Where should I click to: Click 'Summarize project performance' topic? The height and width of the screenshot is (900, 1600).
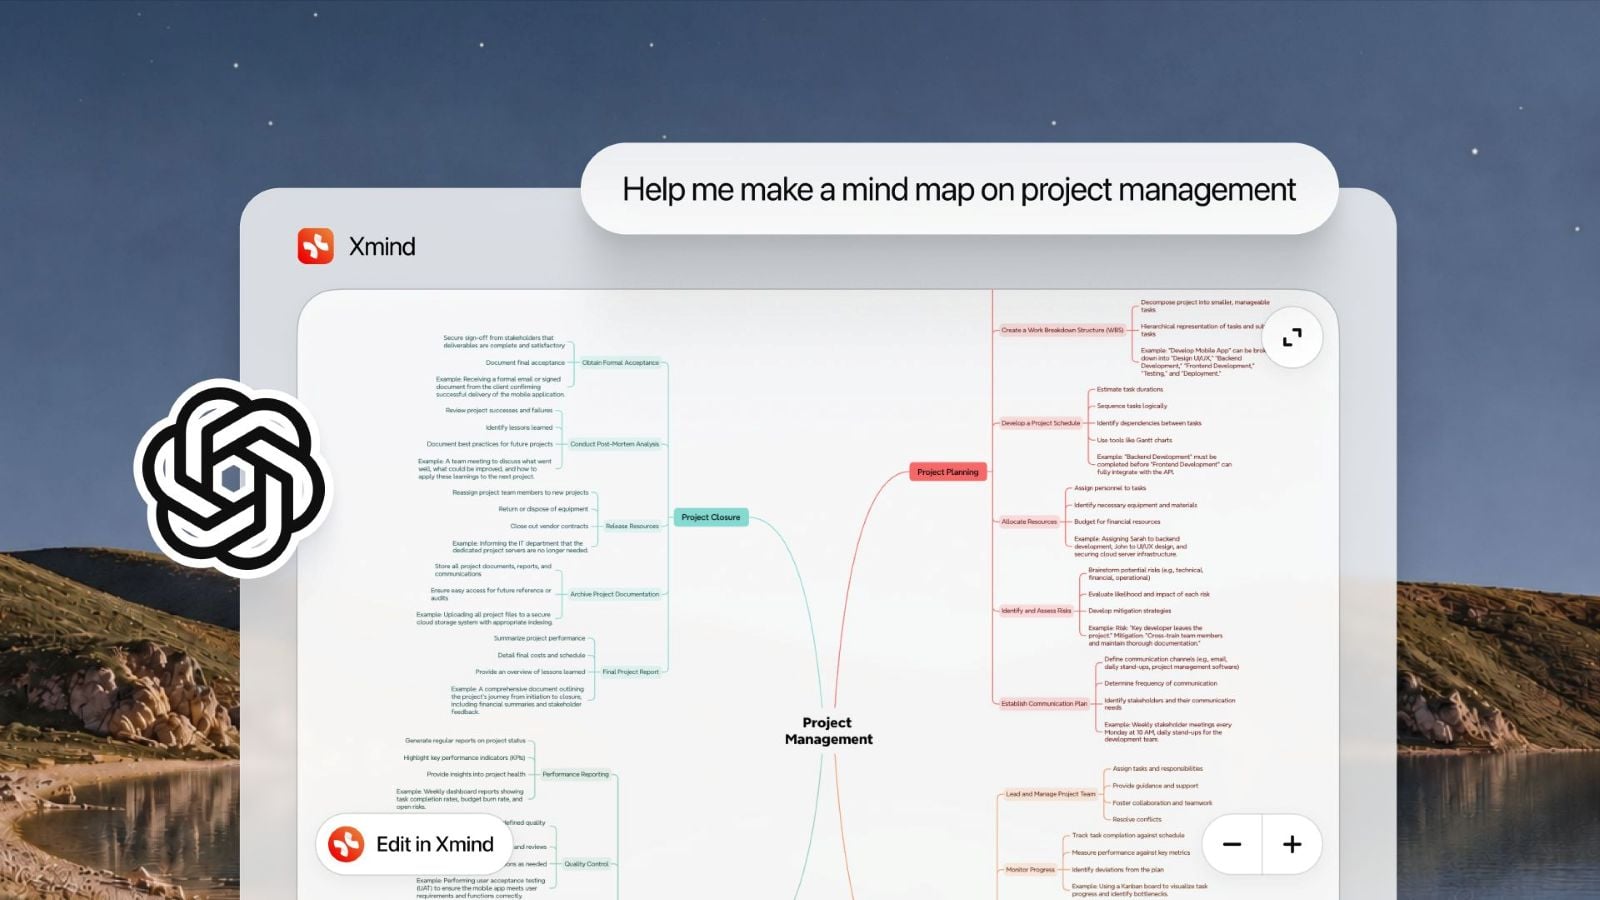tap(540, 638)
